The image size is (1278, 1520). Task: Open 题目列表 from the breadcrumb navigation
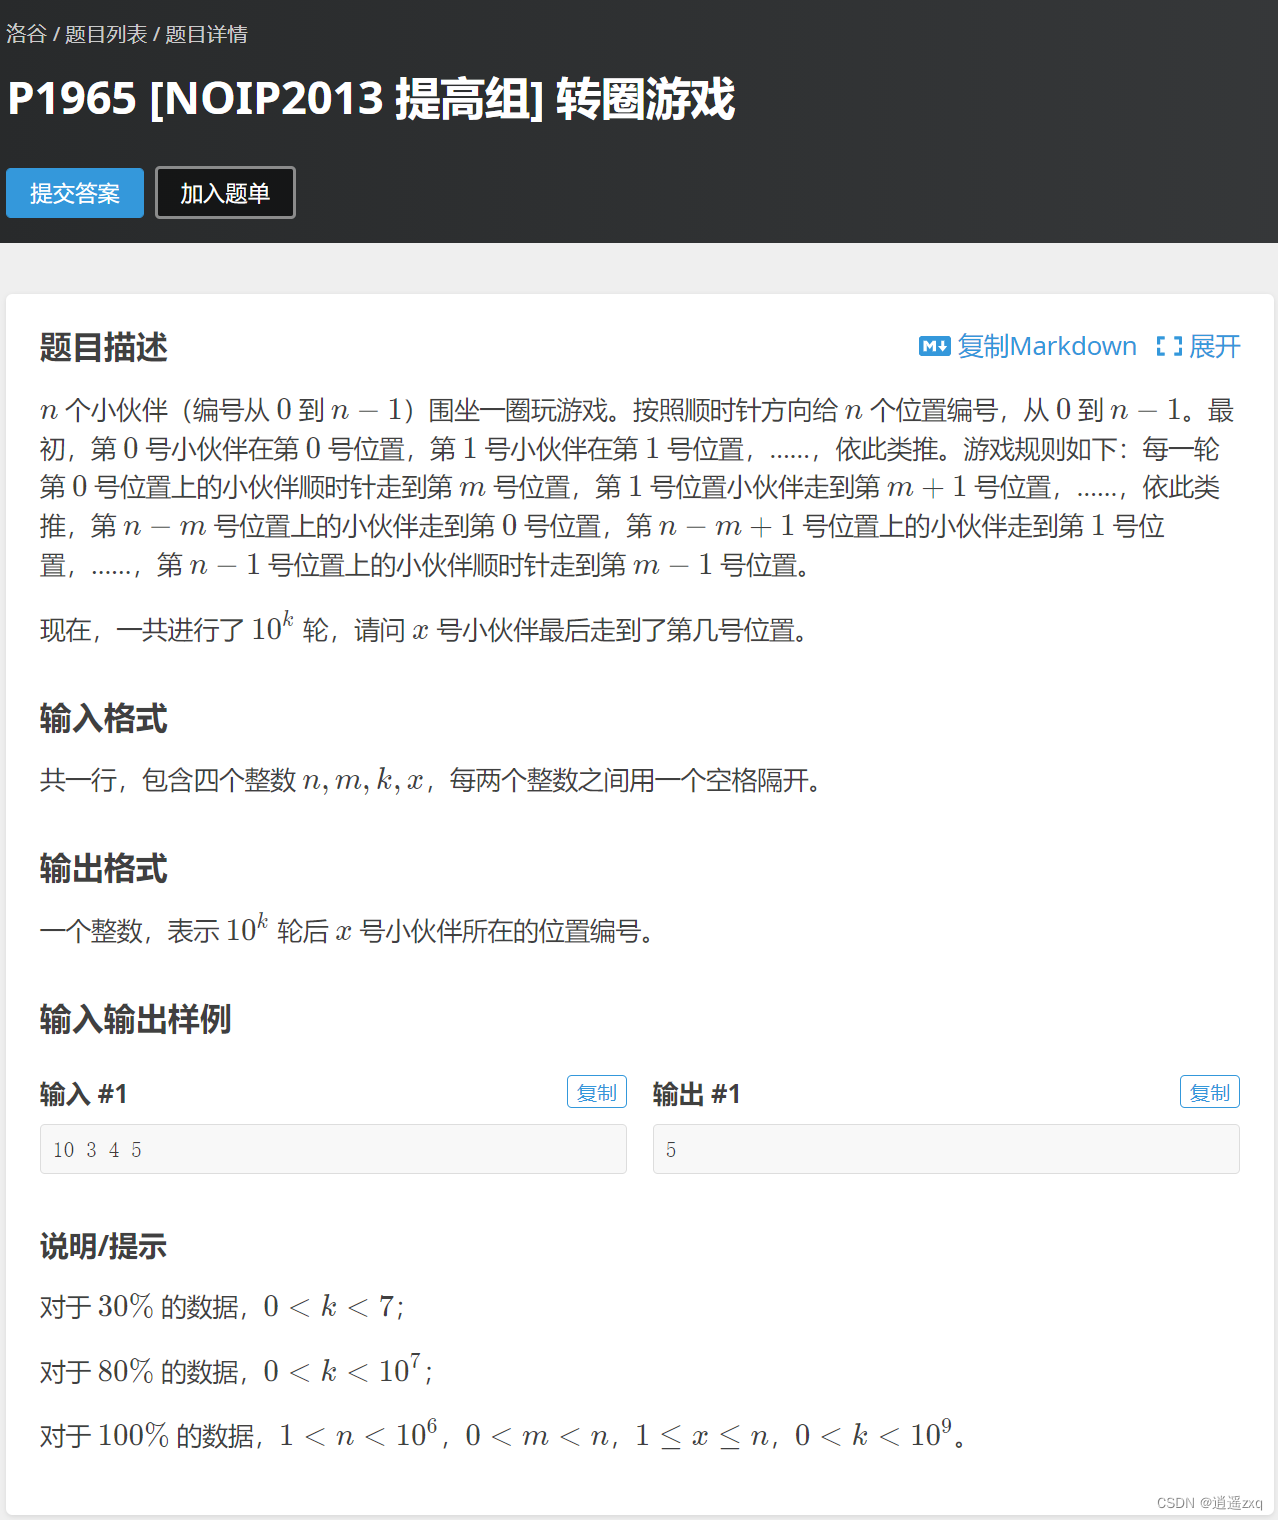pyautogui.click(x=108, y=34)
